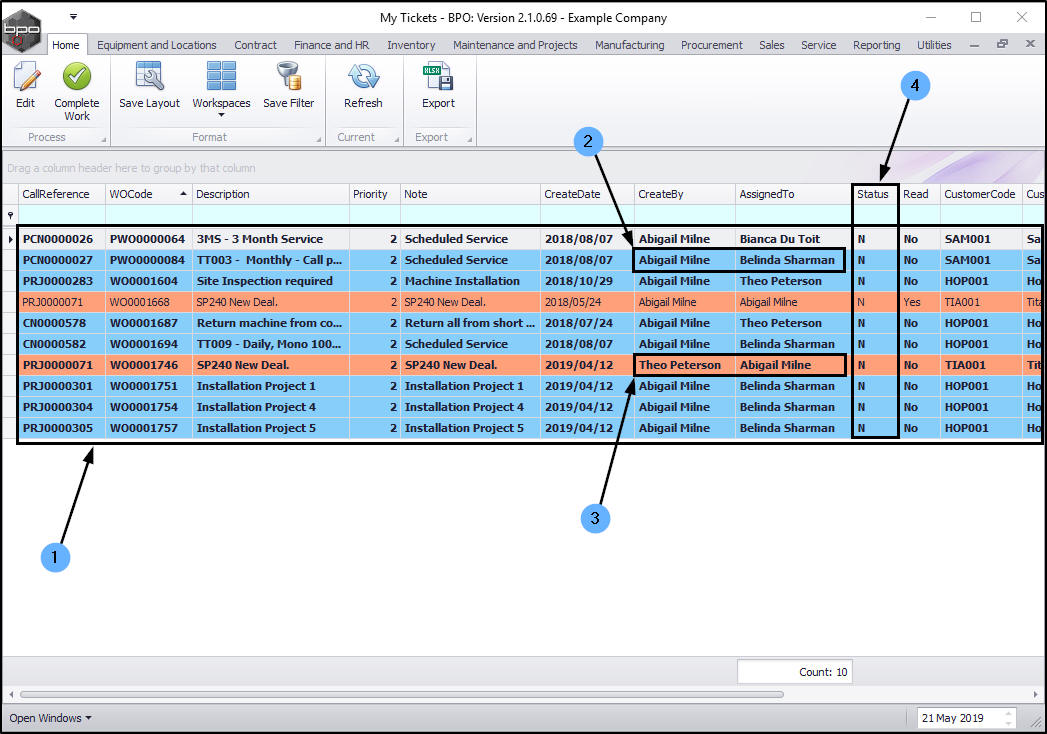Image resolution: width=1047 pixels, height=734 pixels.
Task: Click the CreateBy column header
Action: [684, 194]
